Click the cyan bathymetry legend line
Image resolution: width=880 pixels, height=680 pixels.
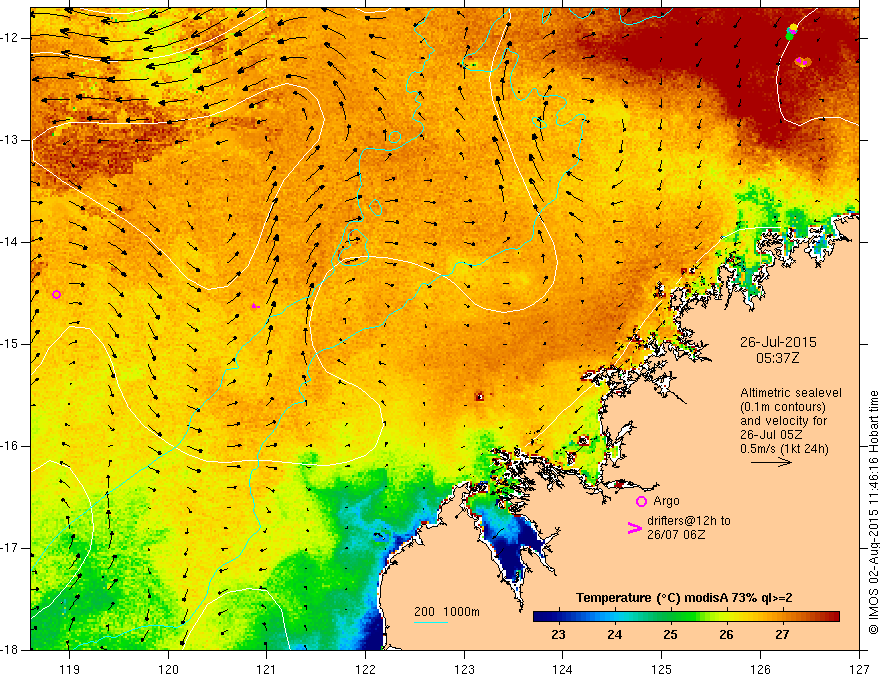[x=430, y=622]
